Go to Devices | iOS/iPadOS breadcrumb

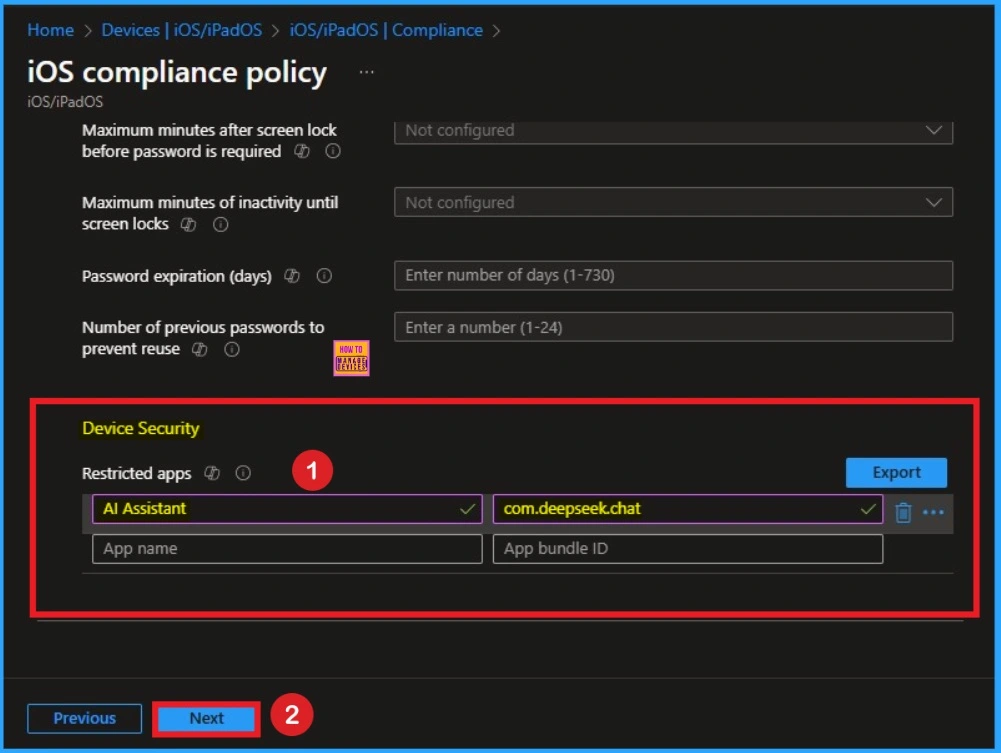coord(181,30)
